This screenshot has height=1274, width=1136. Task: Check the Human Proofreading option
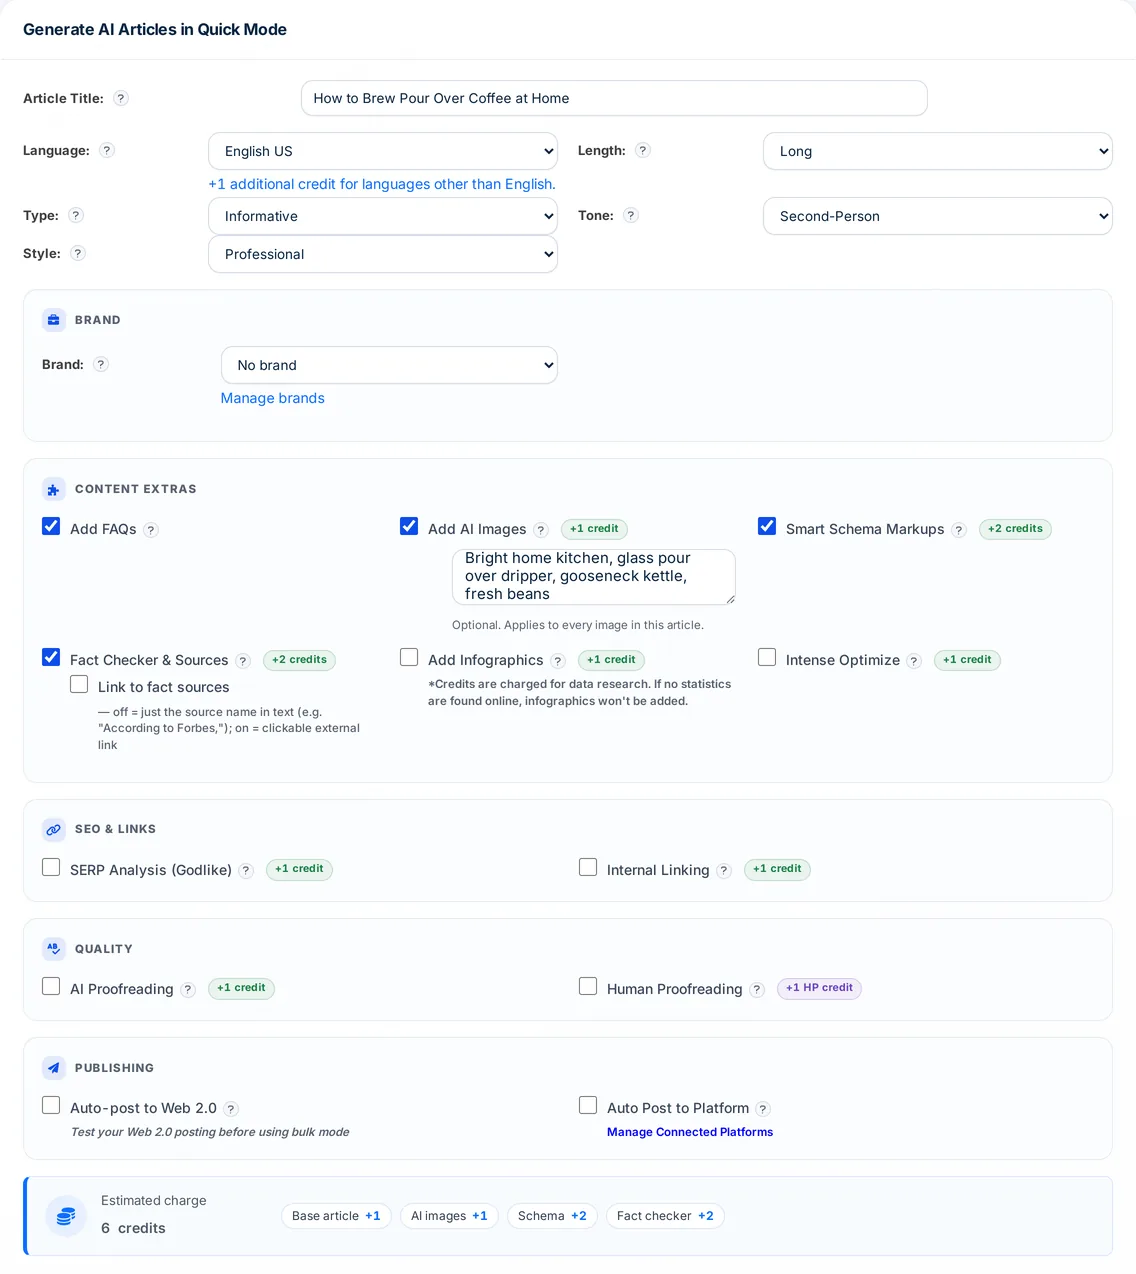[588, 986]
